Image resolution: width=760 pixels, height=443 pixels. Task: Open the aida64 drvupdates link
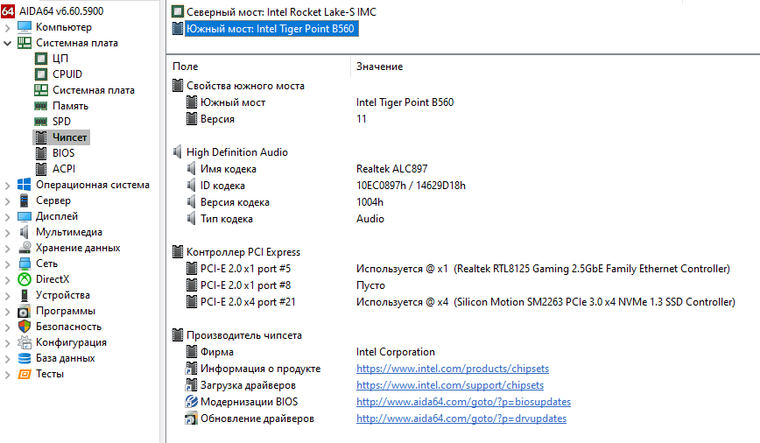461,418
